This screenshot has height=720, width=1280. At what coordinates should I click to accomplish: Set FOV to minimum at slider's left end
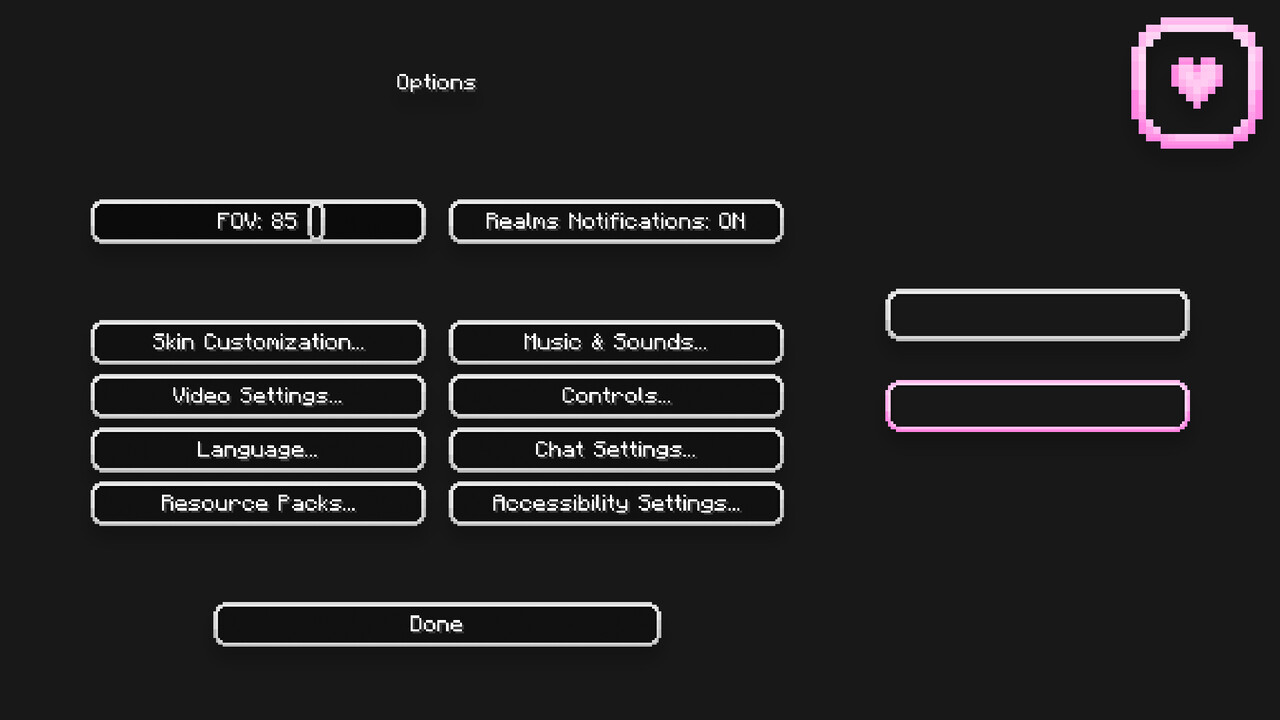coord(100,222)
